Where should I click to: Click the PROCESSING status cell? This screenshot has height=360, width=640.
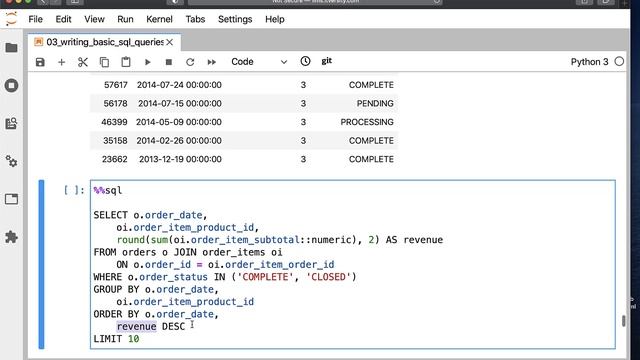pos(367,122)
